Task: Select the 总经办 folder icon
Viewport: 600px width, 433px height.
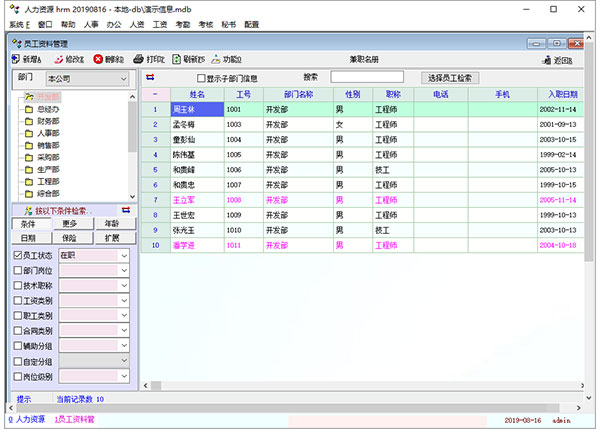Action: [29, 110]
